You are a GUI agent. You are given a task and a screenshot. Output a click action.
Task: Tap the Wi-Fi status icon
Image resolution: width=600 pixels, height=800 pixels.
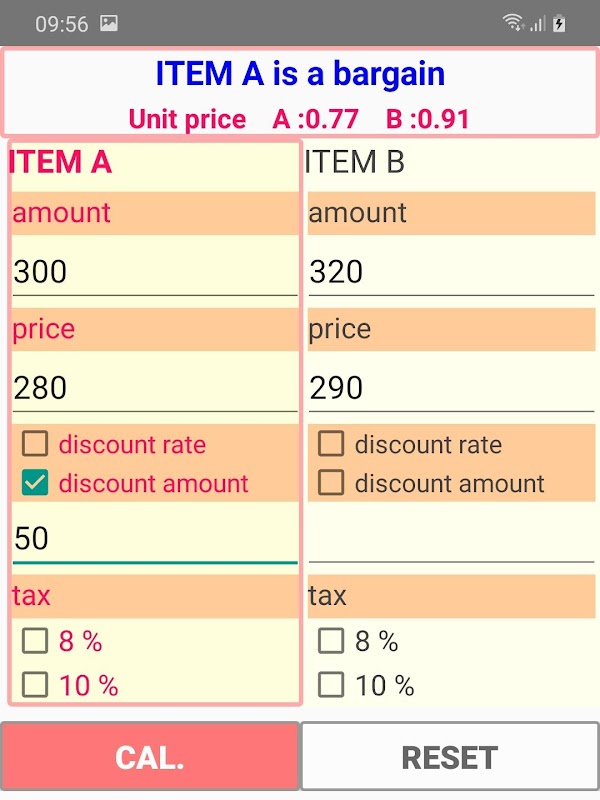[513, 23]
